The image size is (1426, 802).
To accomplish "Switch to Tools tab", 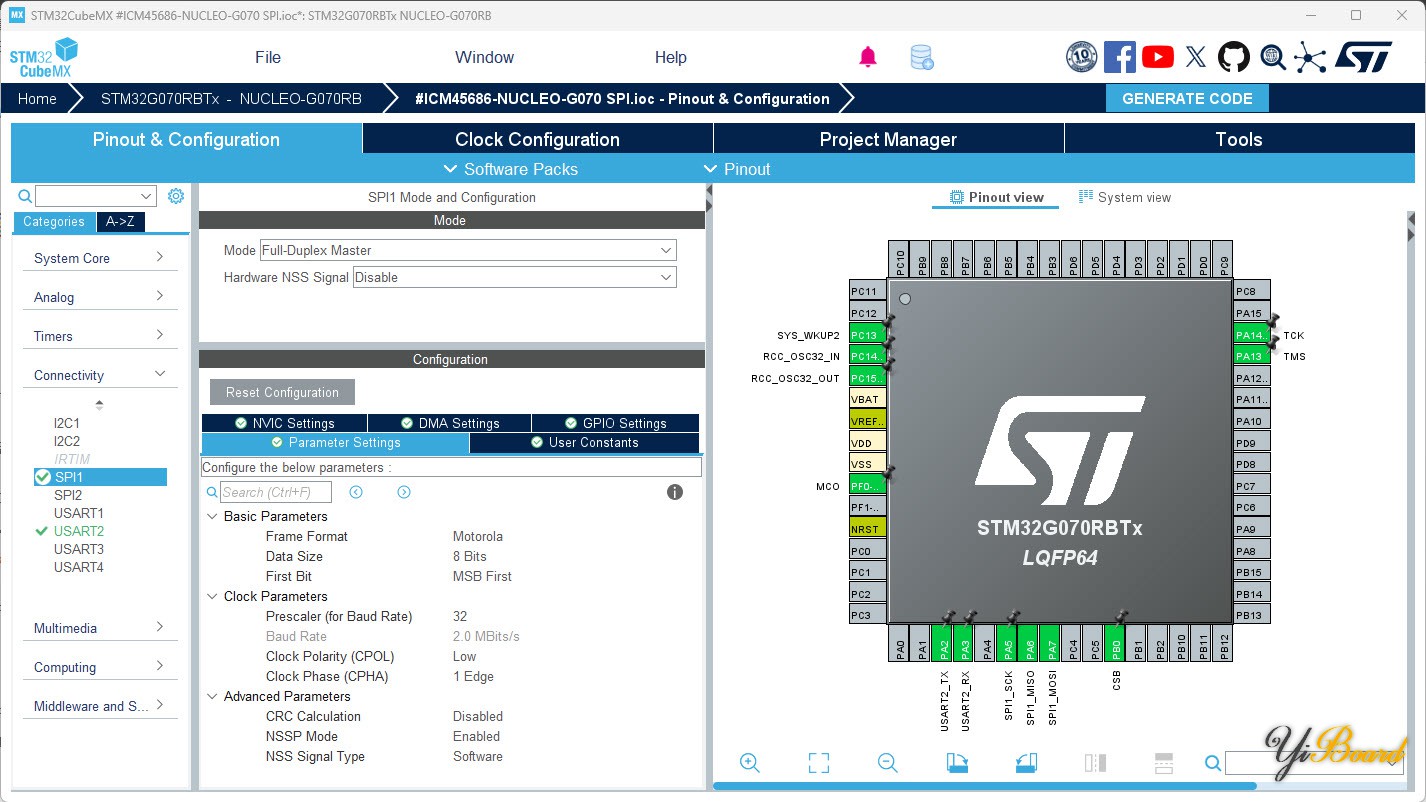I will 1239,139.
